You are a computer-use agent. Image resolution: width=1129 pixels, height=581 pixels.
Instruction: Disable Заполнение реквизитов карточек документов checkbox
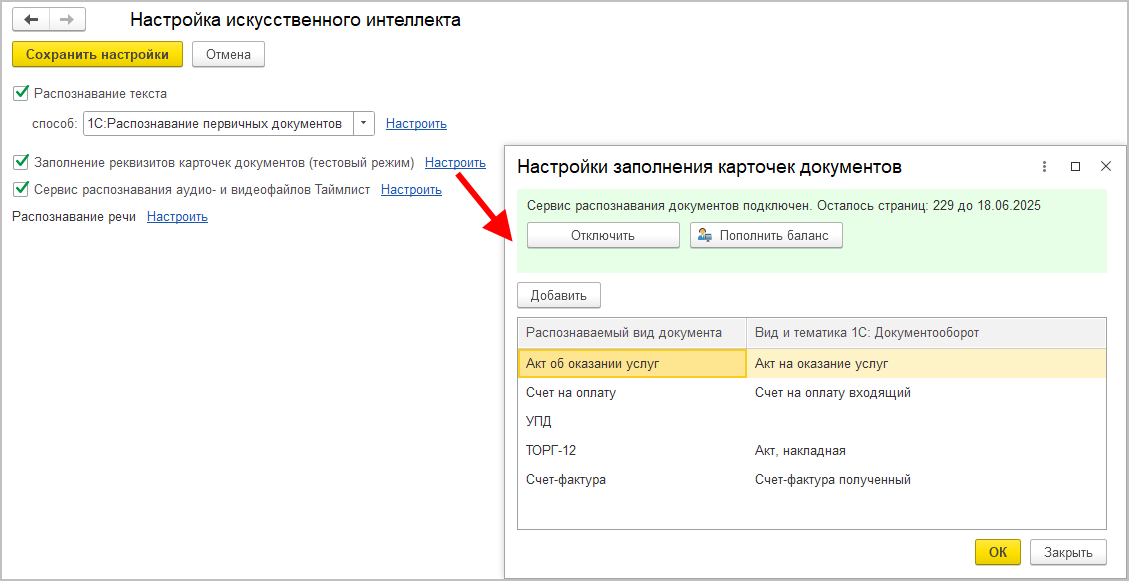tap(21, 162)
